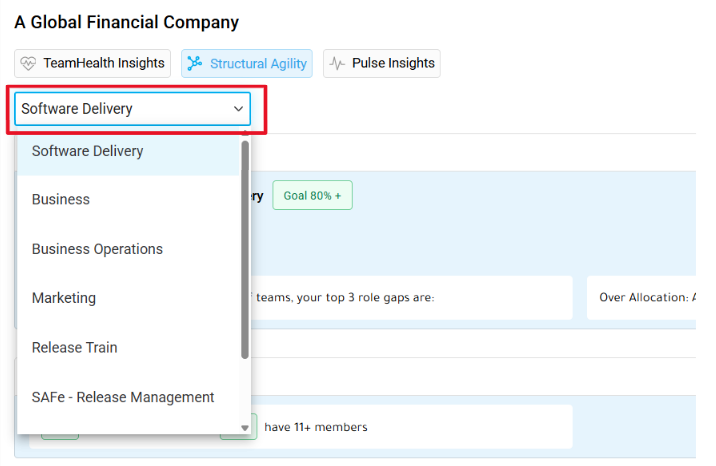Image resolution: width=716 pixels, height=466 pixels.
Task: Click the top 3 role gaps card
Action: point(411,298)
